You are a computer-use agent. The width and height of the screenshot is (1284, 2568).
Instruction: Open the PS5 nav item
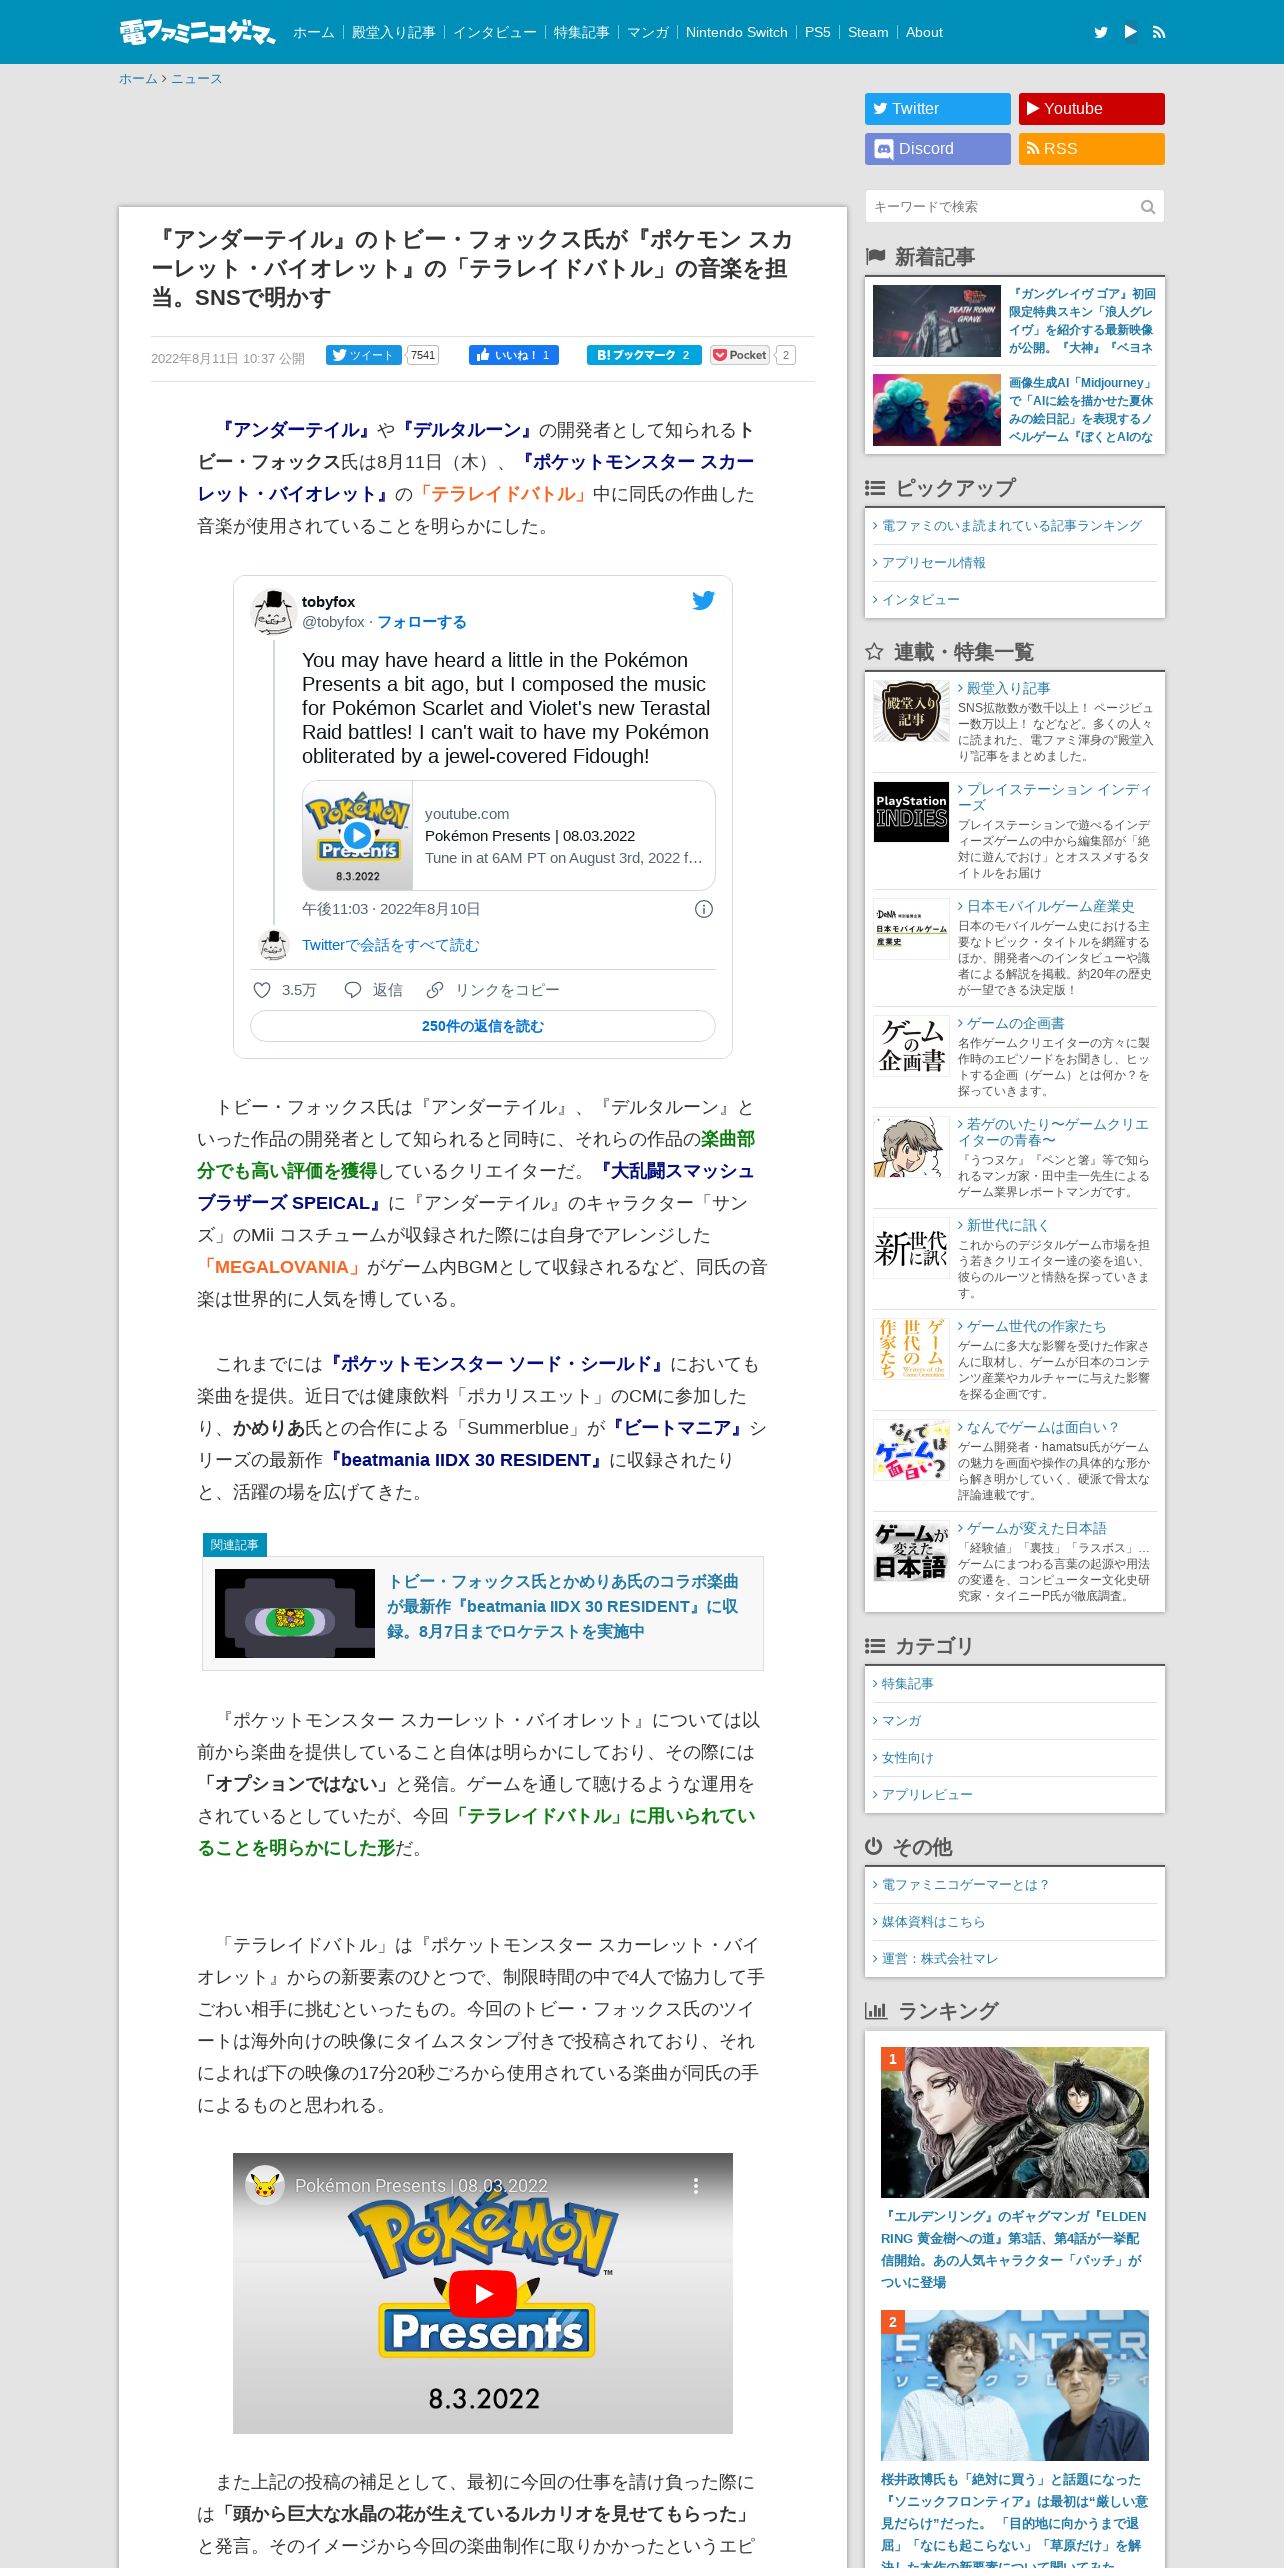click(818, 32)
